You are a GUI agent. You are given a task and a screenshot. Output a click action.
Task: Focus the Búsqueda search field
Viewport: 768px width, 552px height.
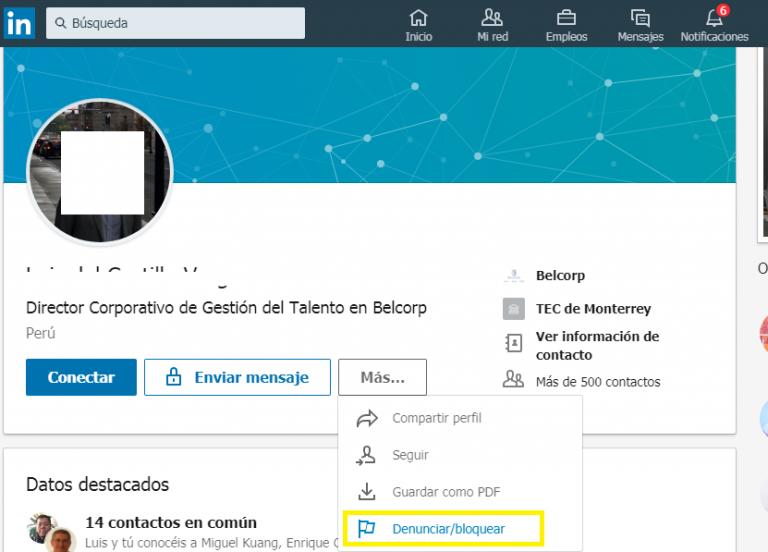tap(175, 23)
